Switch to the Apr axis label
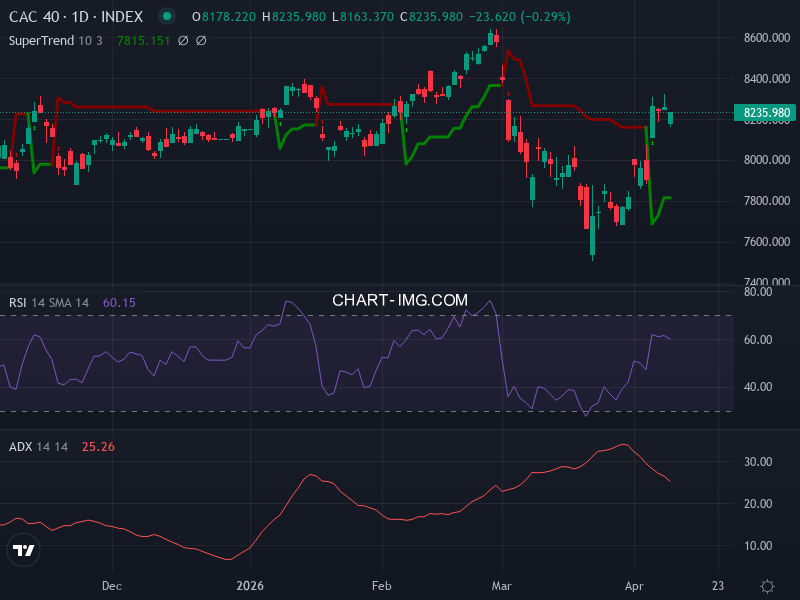 click(x=634, y=586)
